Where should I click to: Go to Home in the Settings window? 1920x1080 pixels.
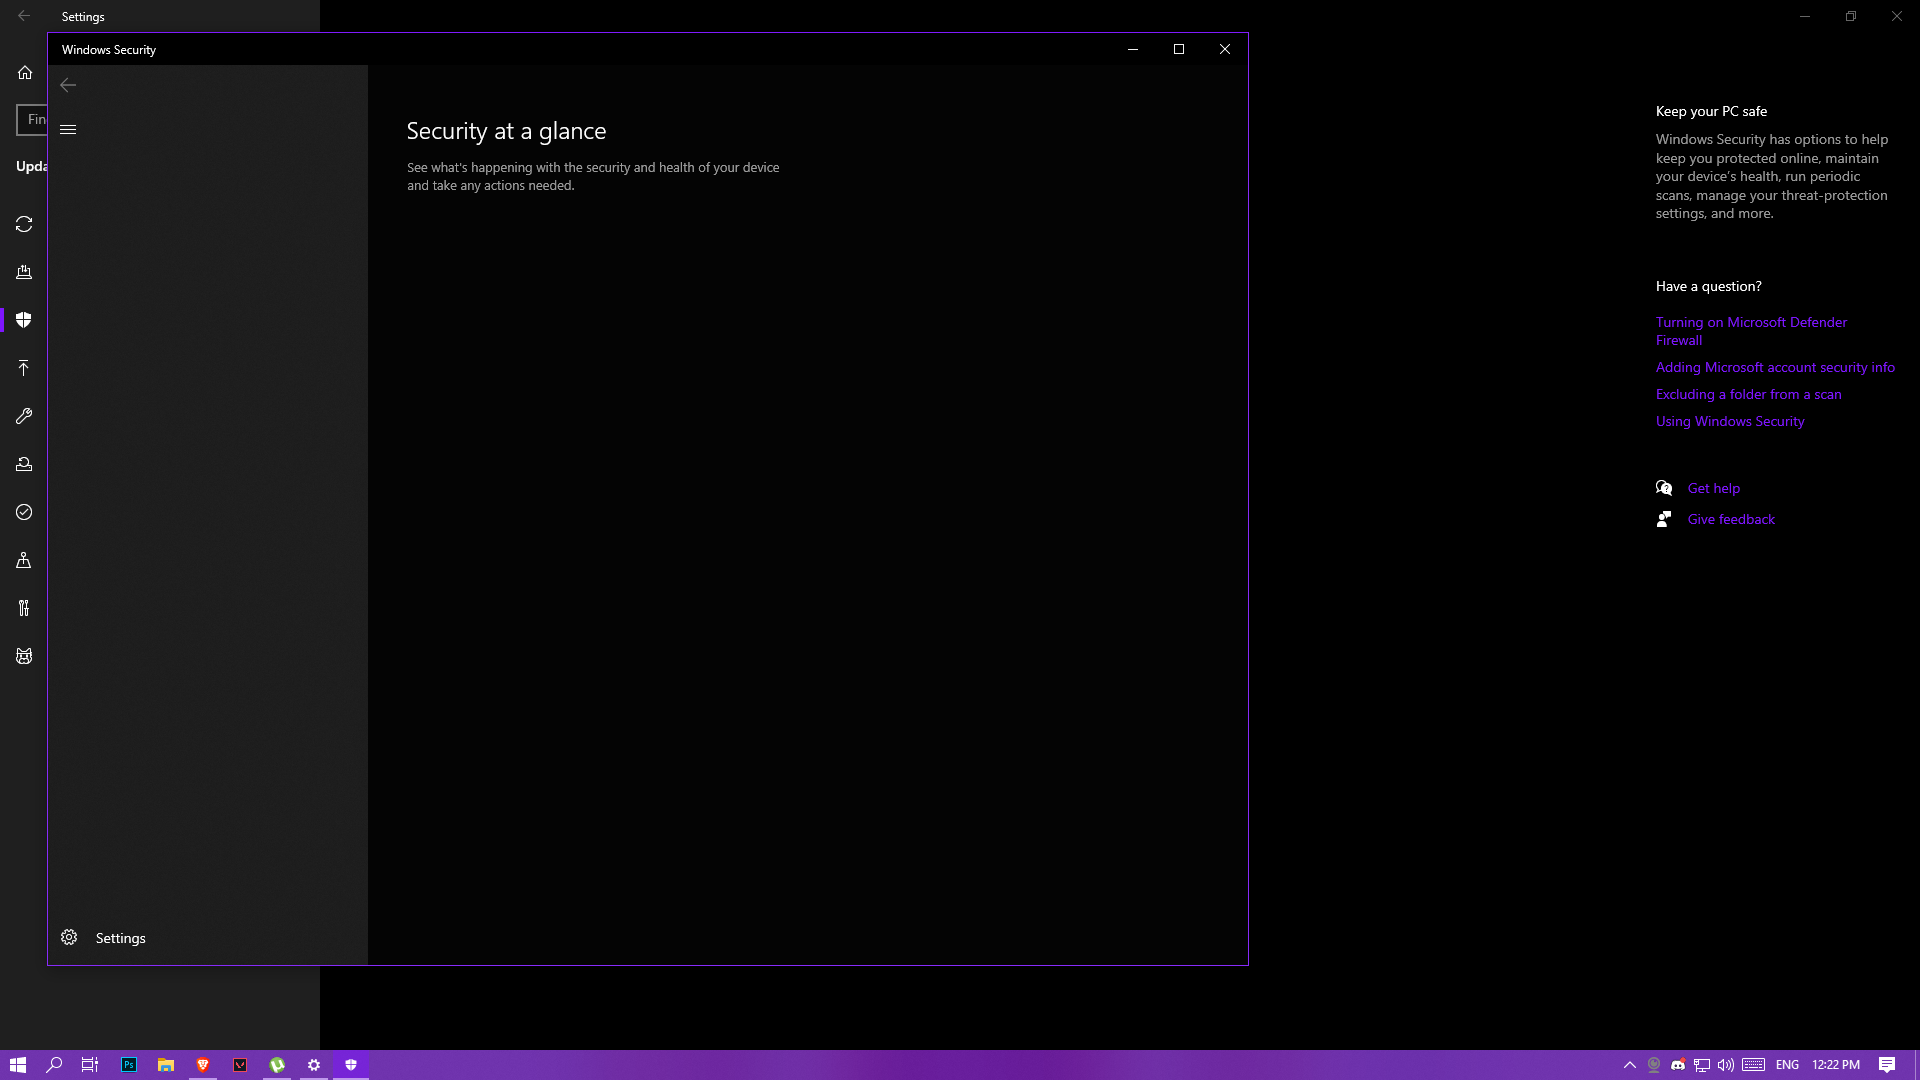[25, 72]
